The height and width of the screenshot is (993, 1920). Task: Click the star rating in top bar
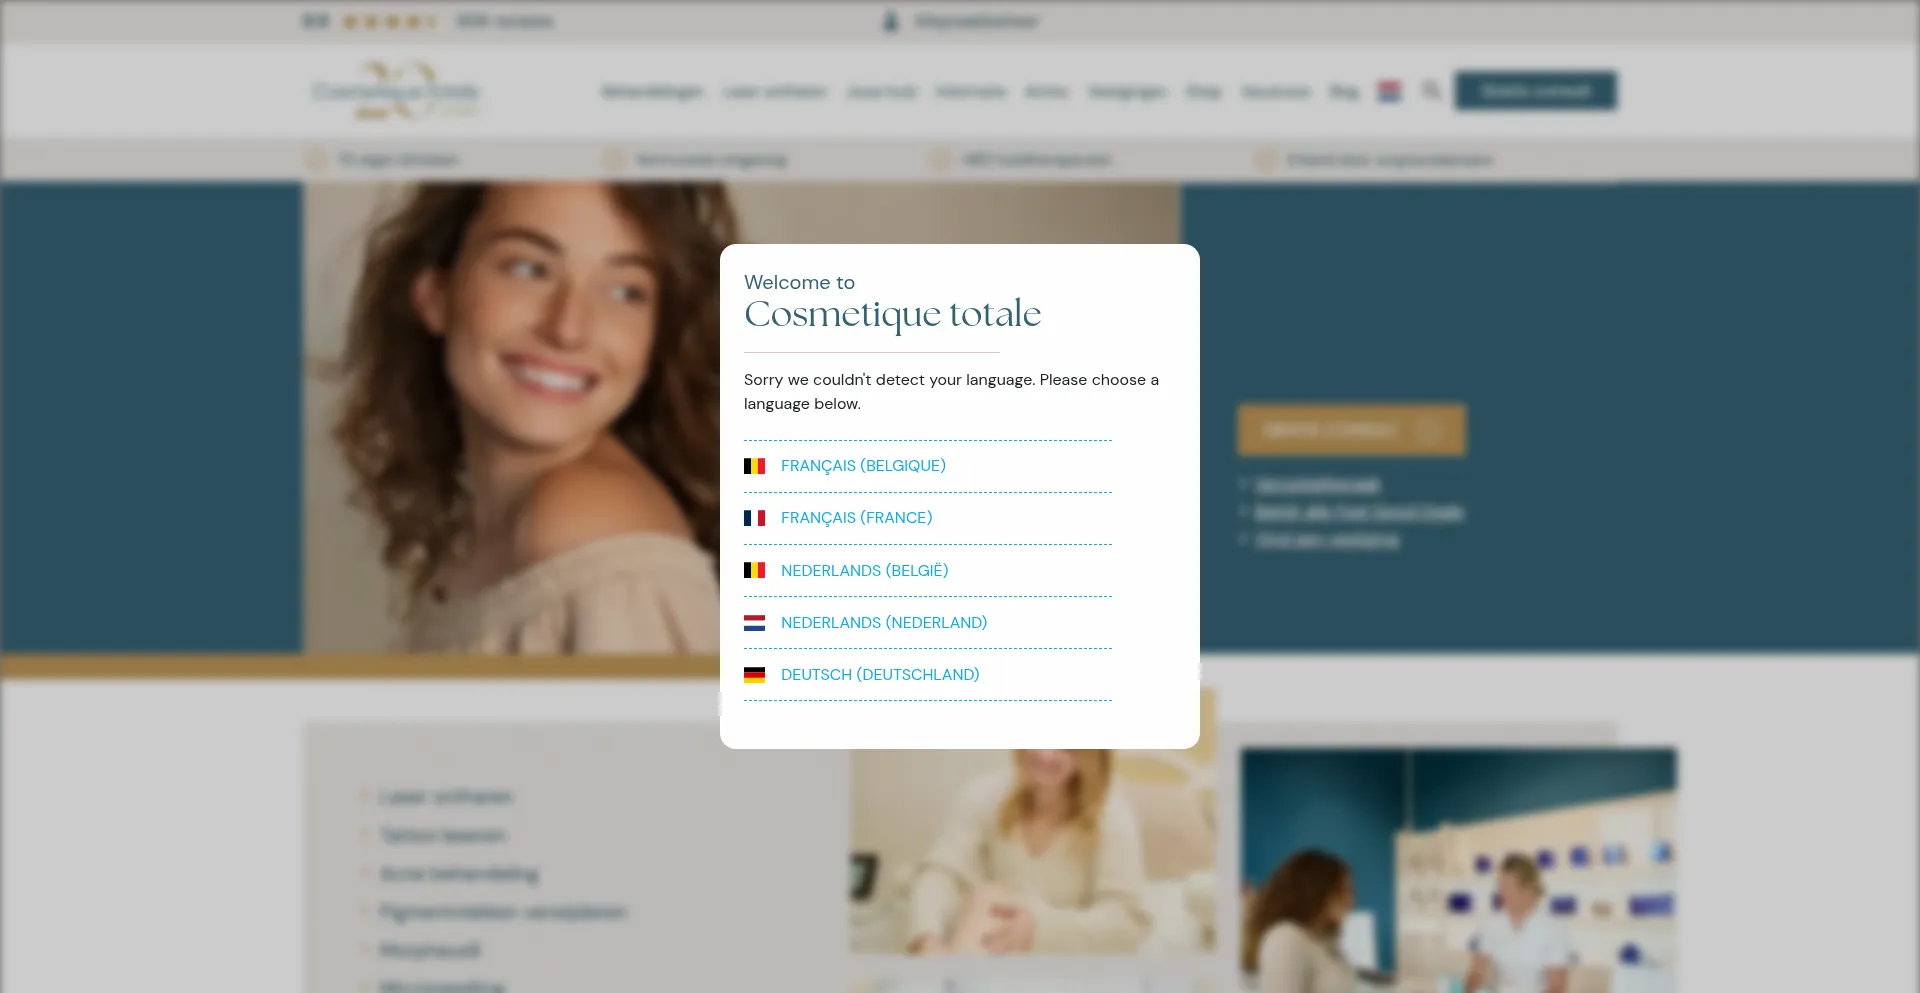coord(388,21)
